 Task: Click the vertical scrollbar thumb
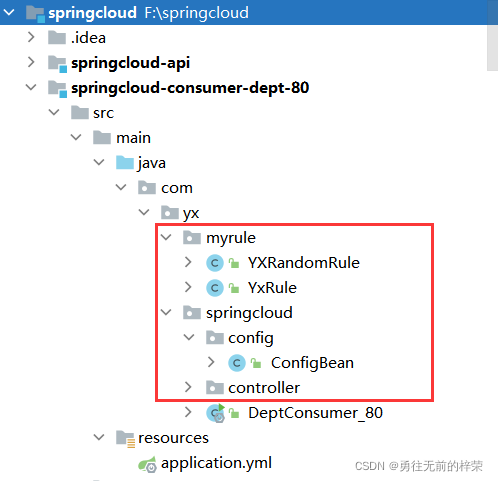pyautogui.click(x=492, y=48)
